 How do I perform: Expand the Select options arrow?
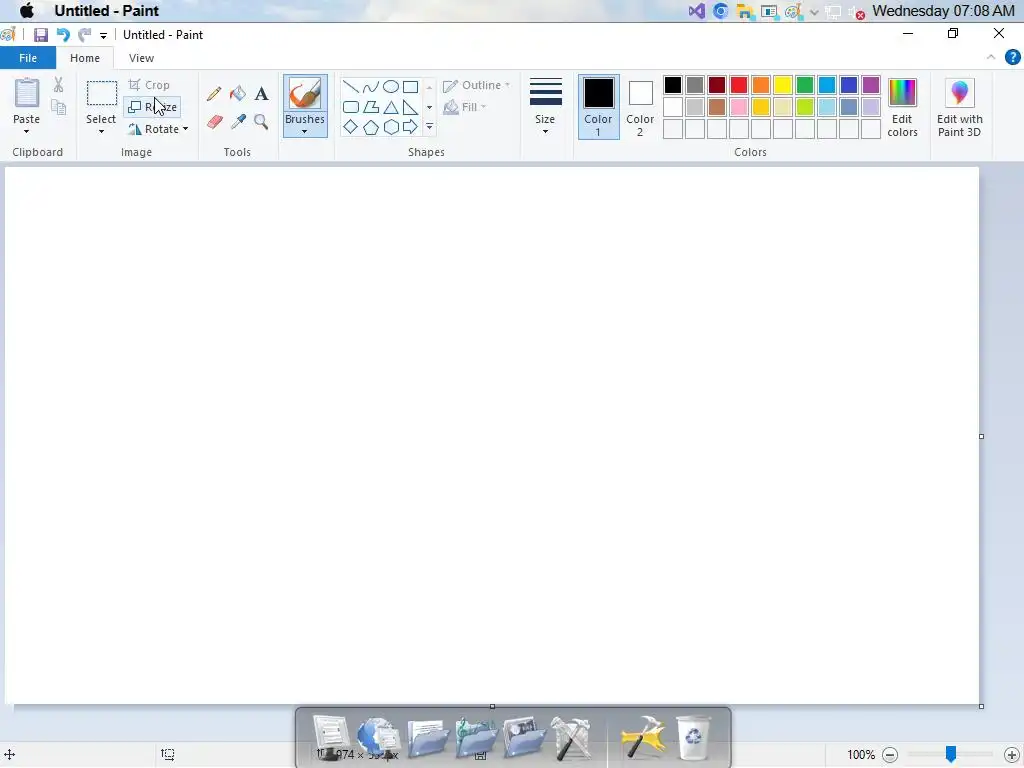click(101, 131)
